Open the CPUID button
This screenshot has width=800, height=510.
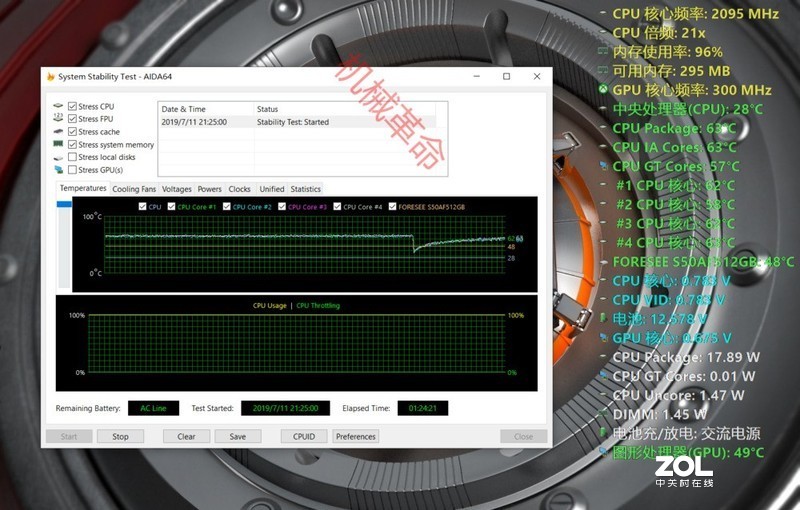304,437
